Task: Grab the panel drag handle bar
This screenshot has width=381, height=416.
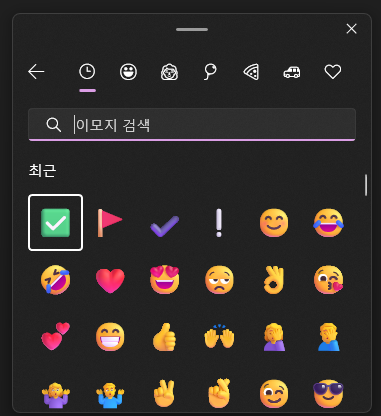Action: coord(192,29)
